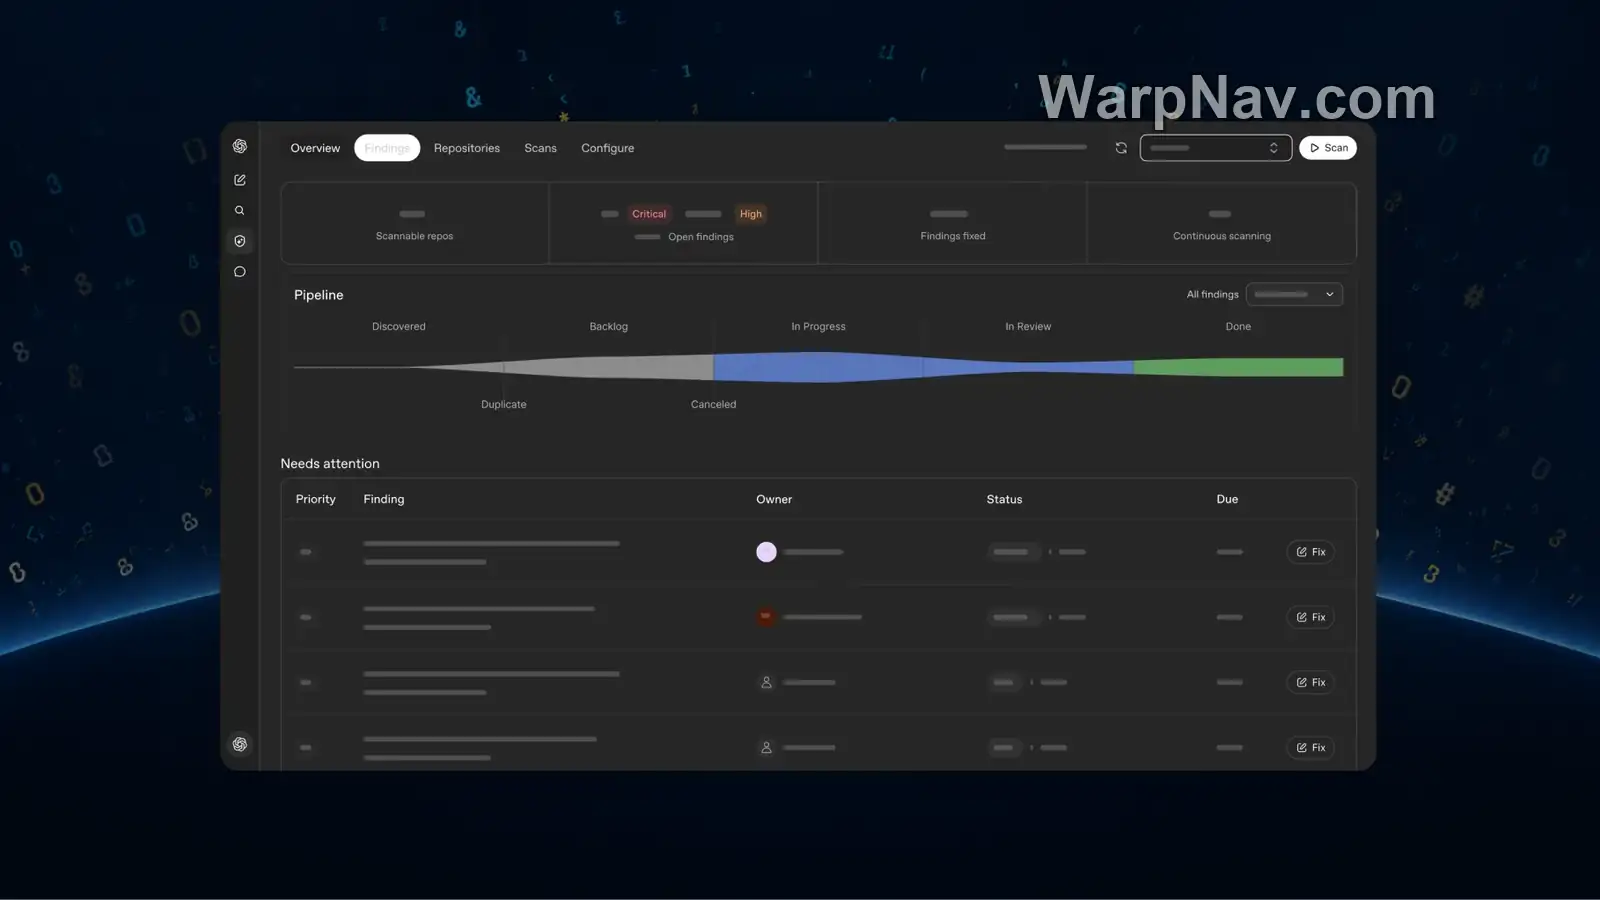This screenshot has width=1600, height=900.
Task: Start a scan with the Scan button
Action: [1328, 148]
